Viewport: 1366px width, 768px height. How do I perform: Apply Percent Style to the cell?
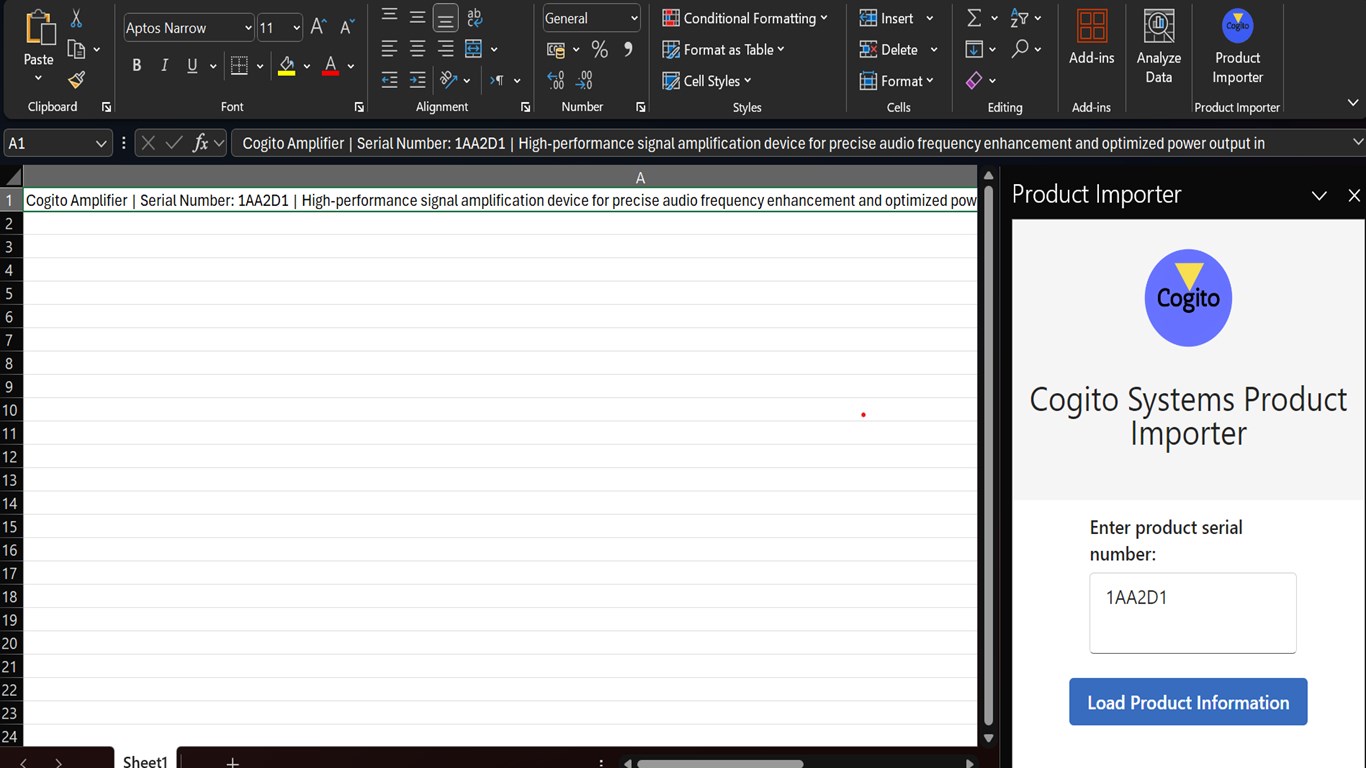599,49
